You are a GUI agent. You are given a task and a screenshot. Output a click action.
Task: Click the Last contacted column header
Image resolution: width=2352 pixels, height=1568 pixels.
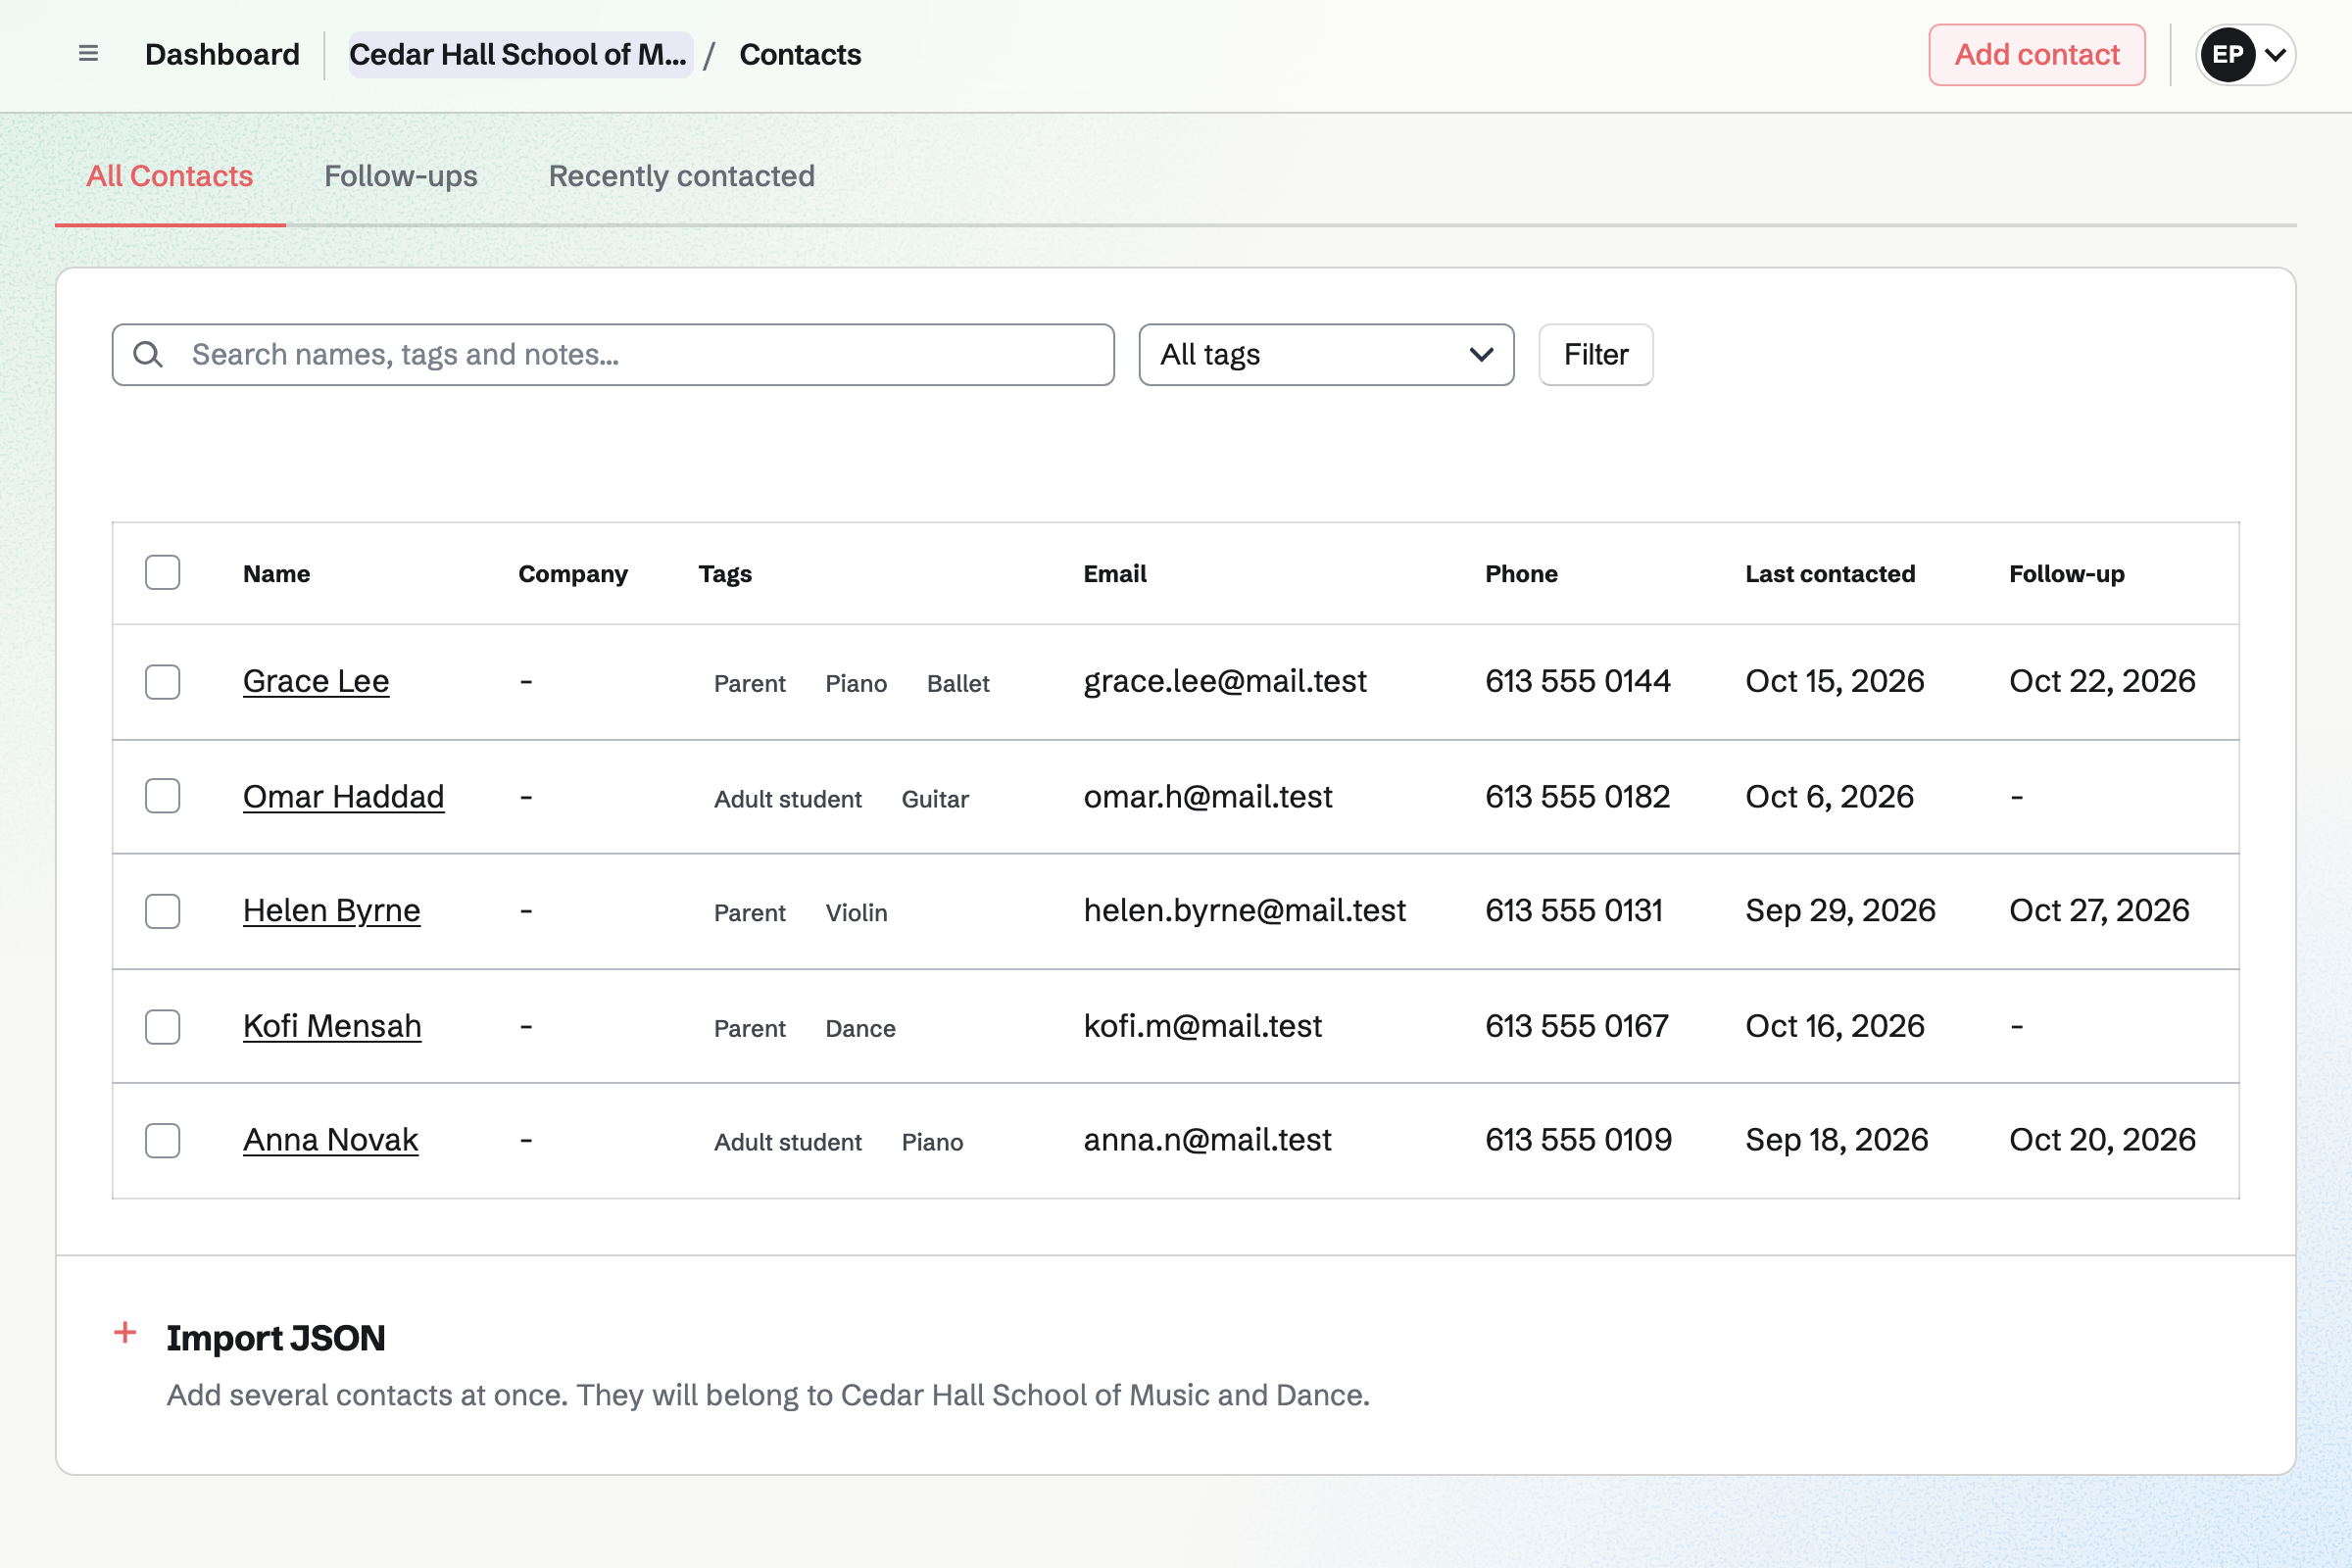click(x=1830, y=574)
